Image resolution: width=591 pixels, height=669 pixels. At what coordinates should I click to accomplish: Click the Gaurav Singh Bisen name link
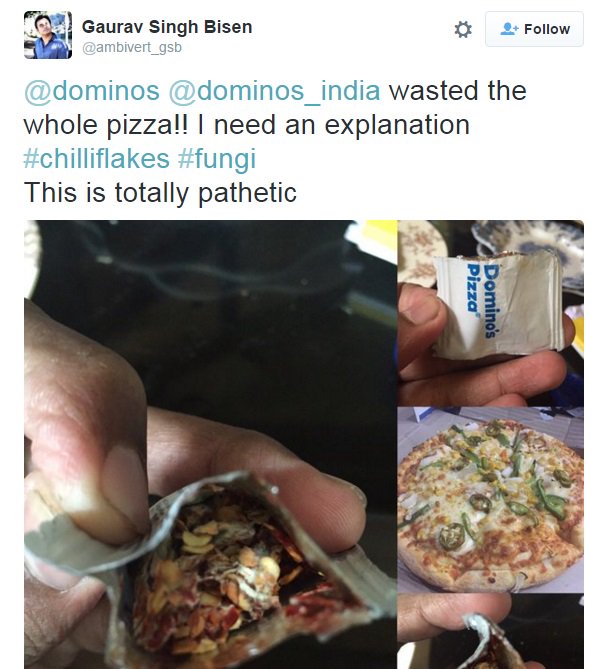pyautogui.click(x=167, y=27)
